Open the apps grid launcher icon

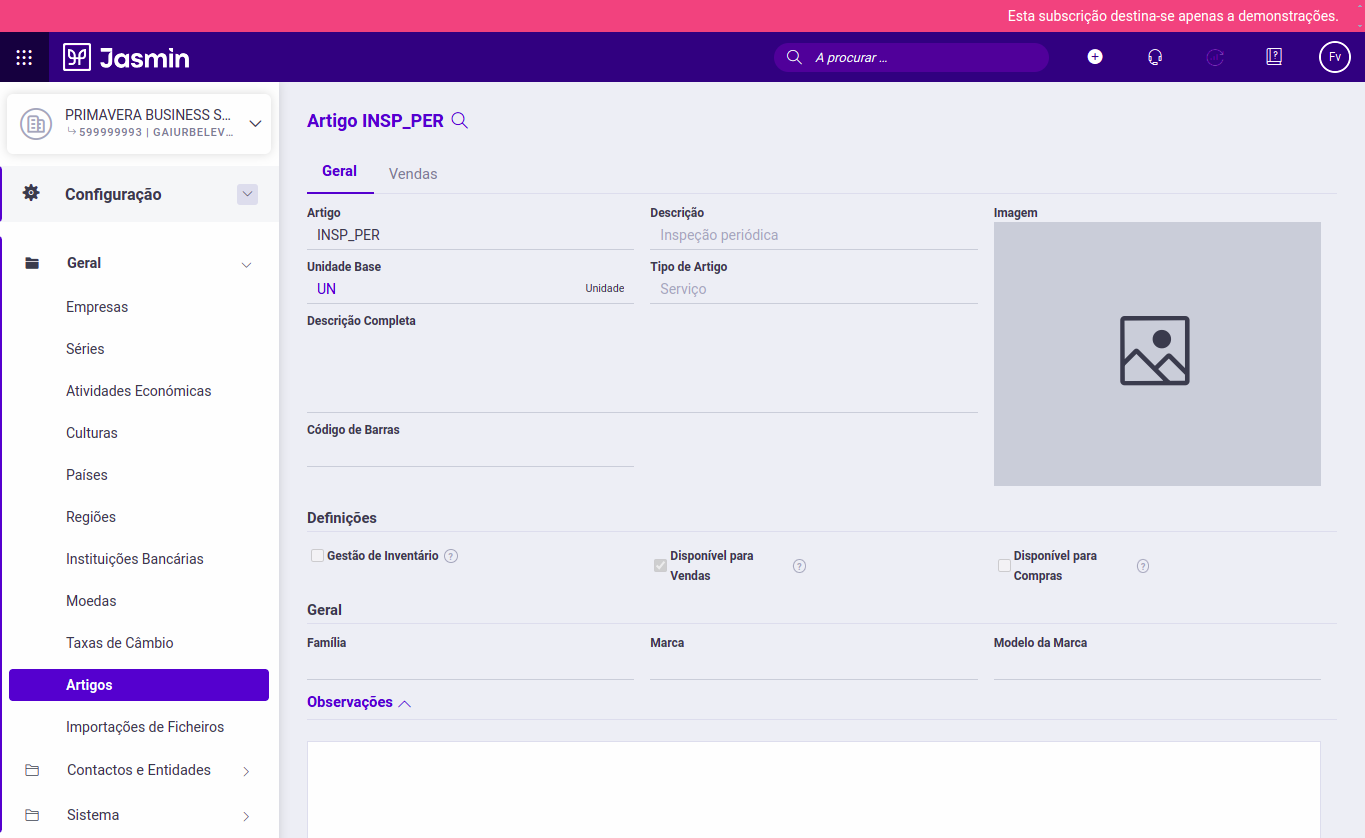(x=24, y=57)
